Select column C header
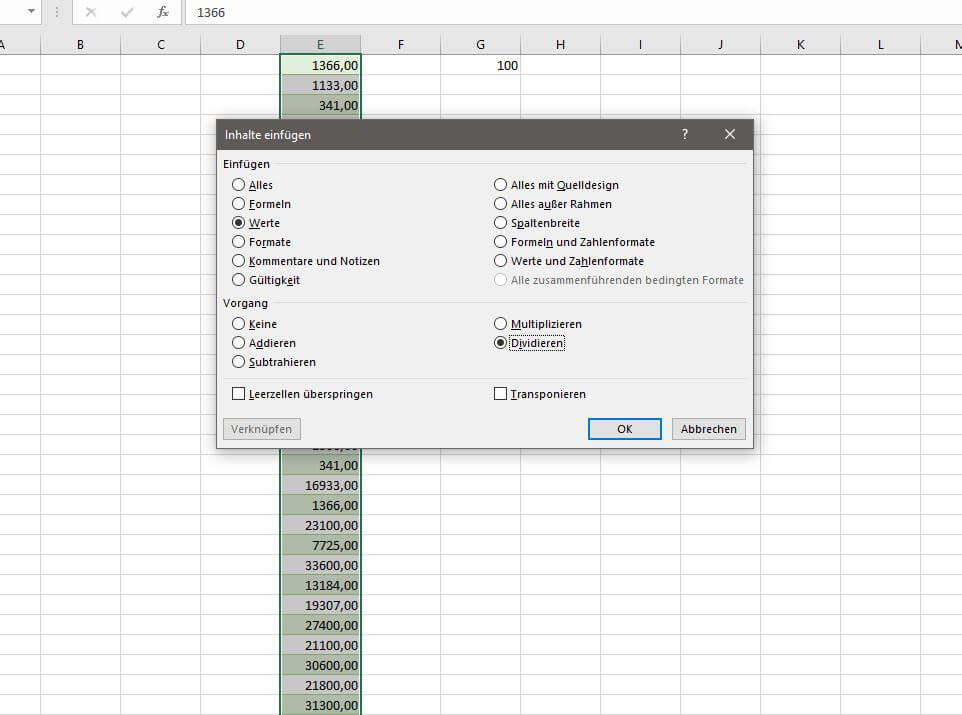Viewport: 962px width, 715px height. click(161, 44)
